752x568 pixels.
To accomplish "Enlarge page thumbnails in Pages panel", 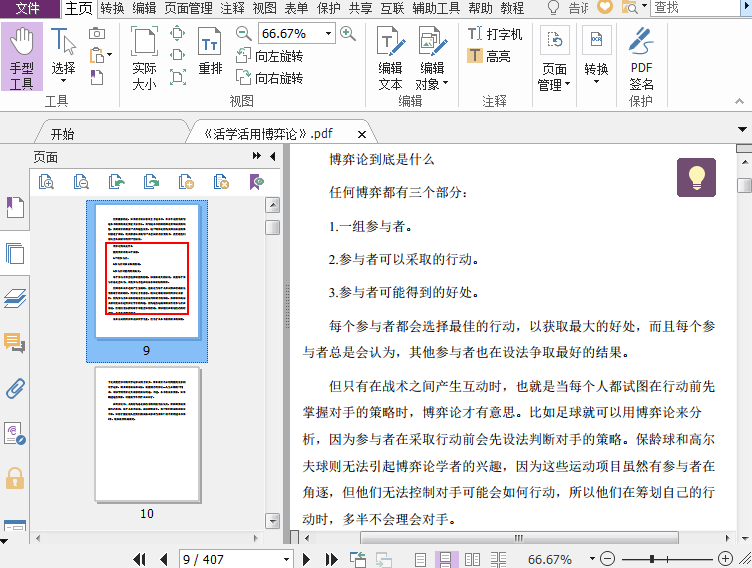I will tap(47, 182).
